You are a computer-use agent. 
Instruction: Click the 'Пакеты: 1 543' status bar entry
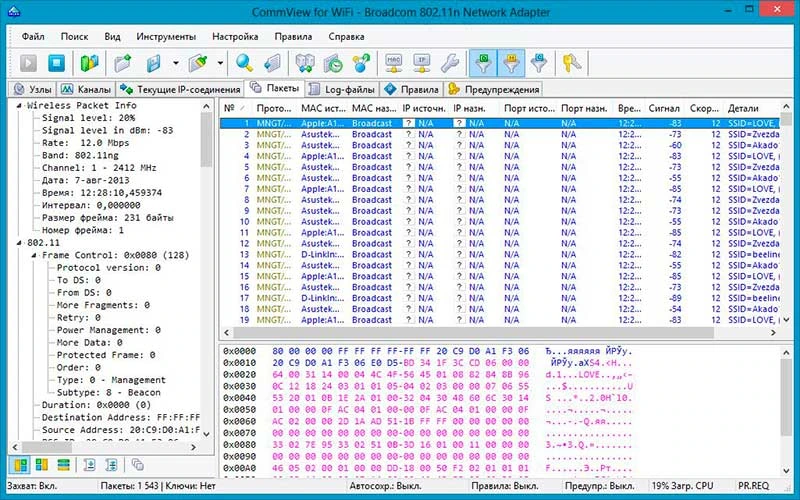coord(130,486)
